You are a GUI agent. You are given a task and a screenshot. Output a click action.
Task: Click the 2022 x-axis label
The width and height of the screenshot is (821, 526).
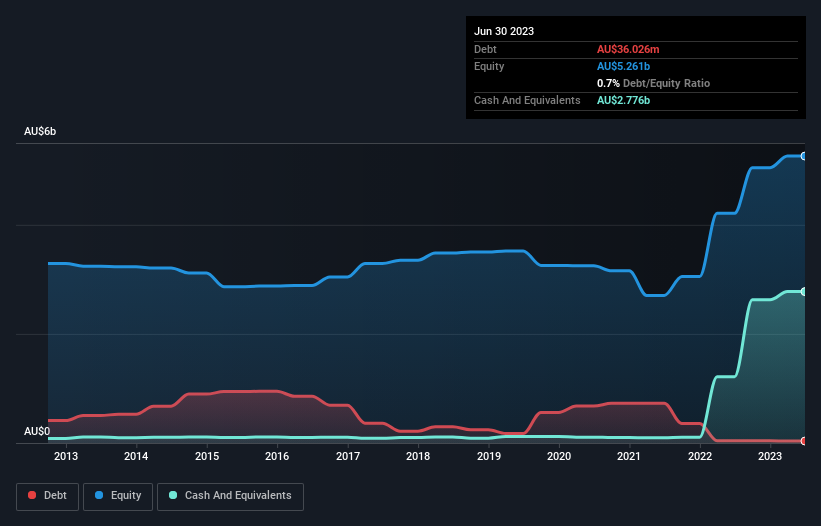[700, 456]
